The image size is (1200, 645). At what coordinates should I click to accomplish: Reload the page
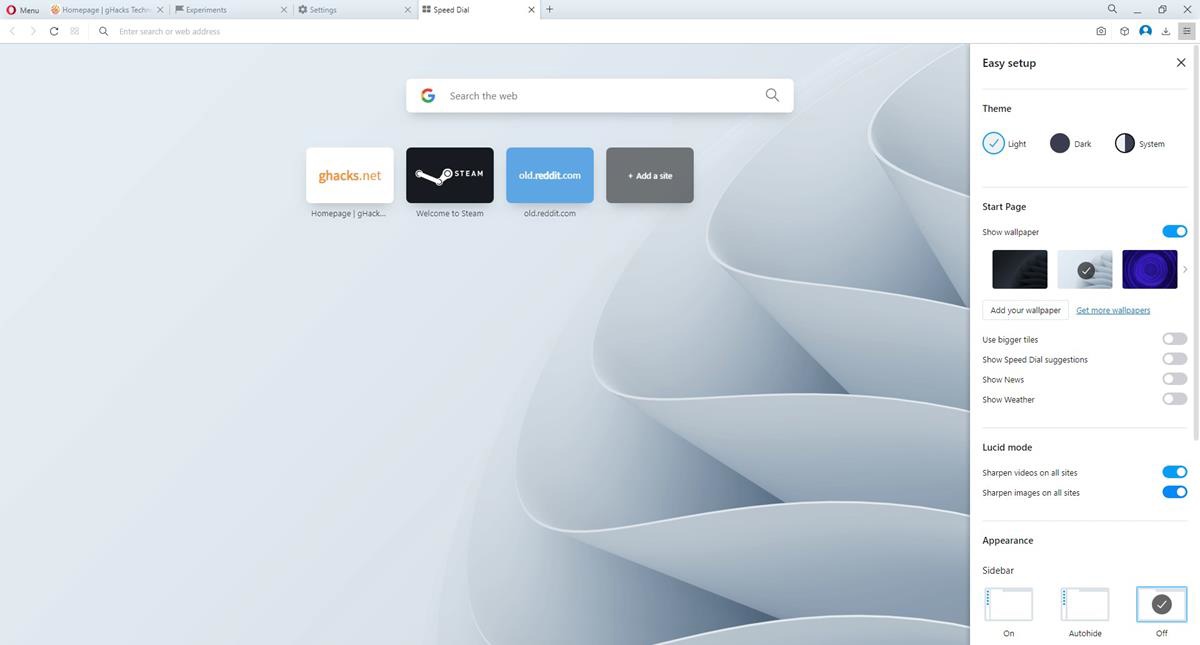click(54, 31)
